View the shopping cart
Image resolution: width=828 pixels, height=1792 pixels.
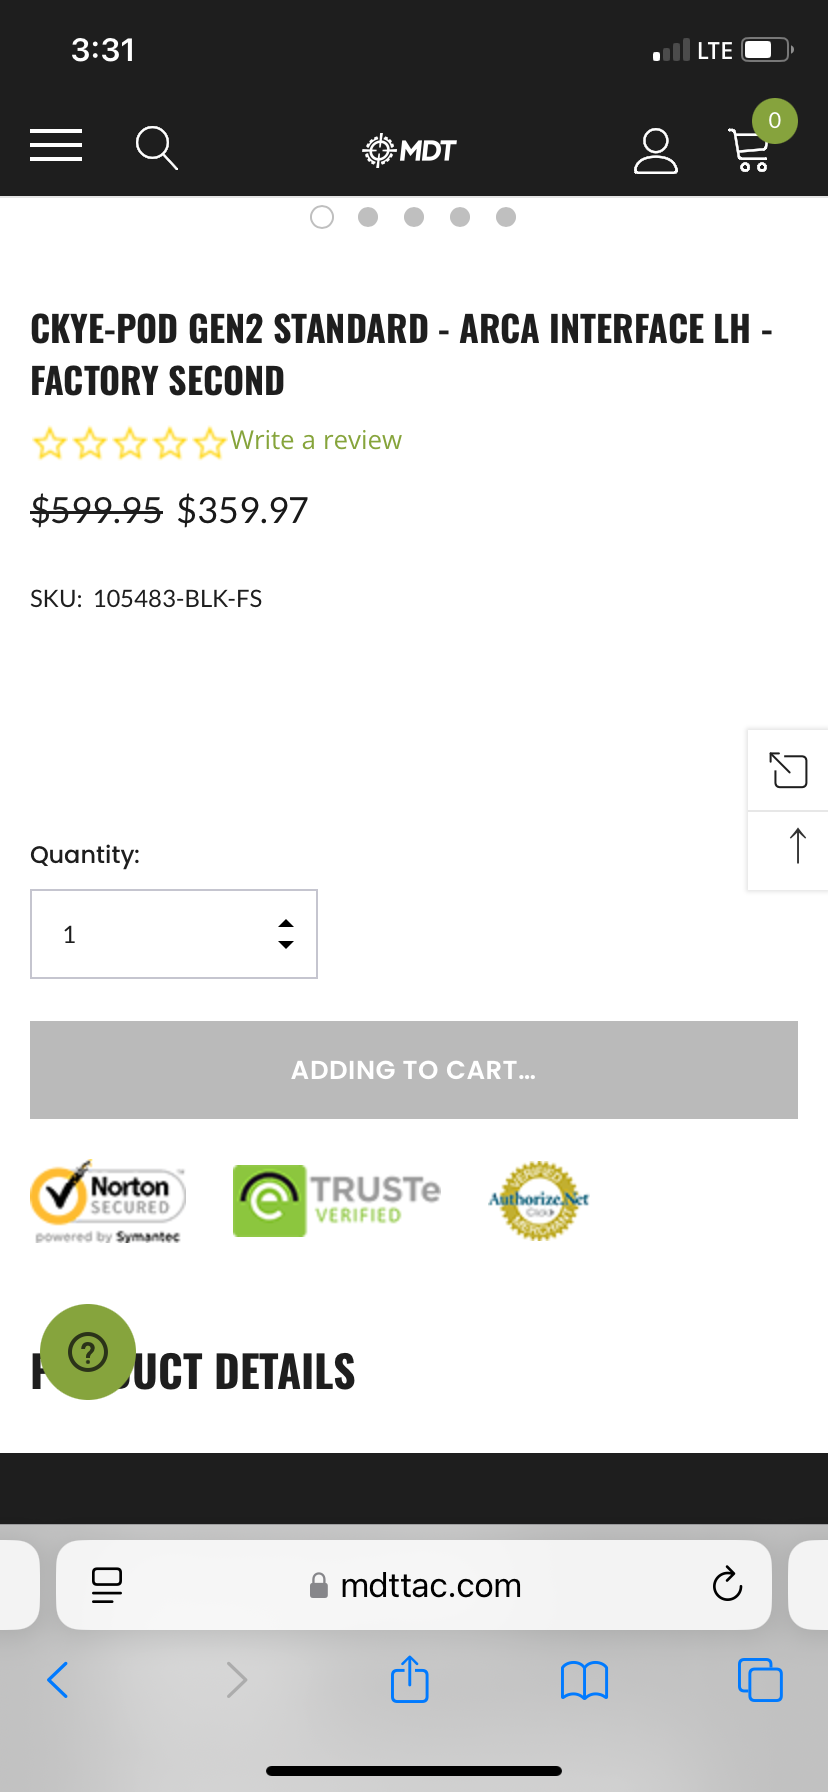tap(750, 150)
